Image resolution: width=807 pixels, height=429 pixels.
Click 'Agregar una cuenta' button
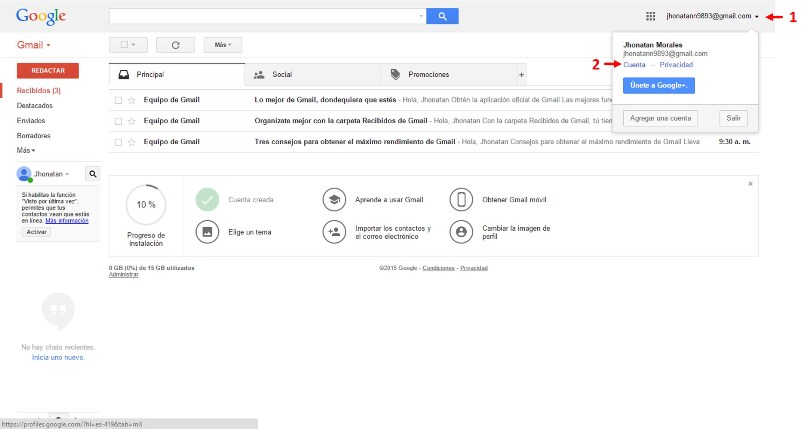(660, 118)
